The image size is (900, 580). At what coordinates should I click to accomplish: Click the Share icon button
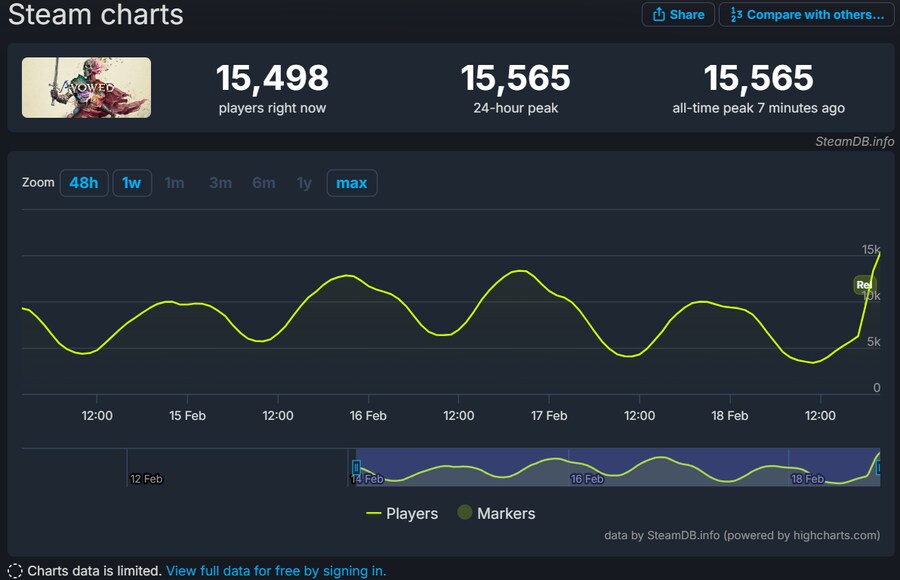pos(678,14)
